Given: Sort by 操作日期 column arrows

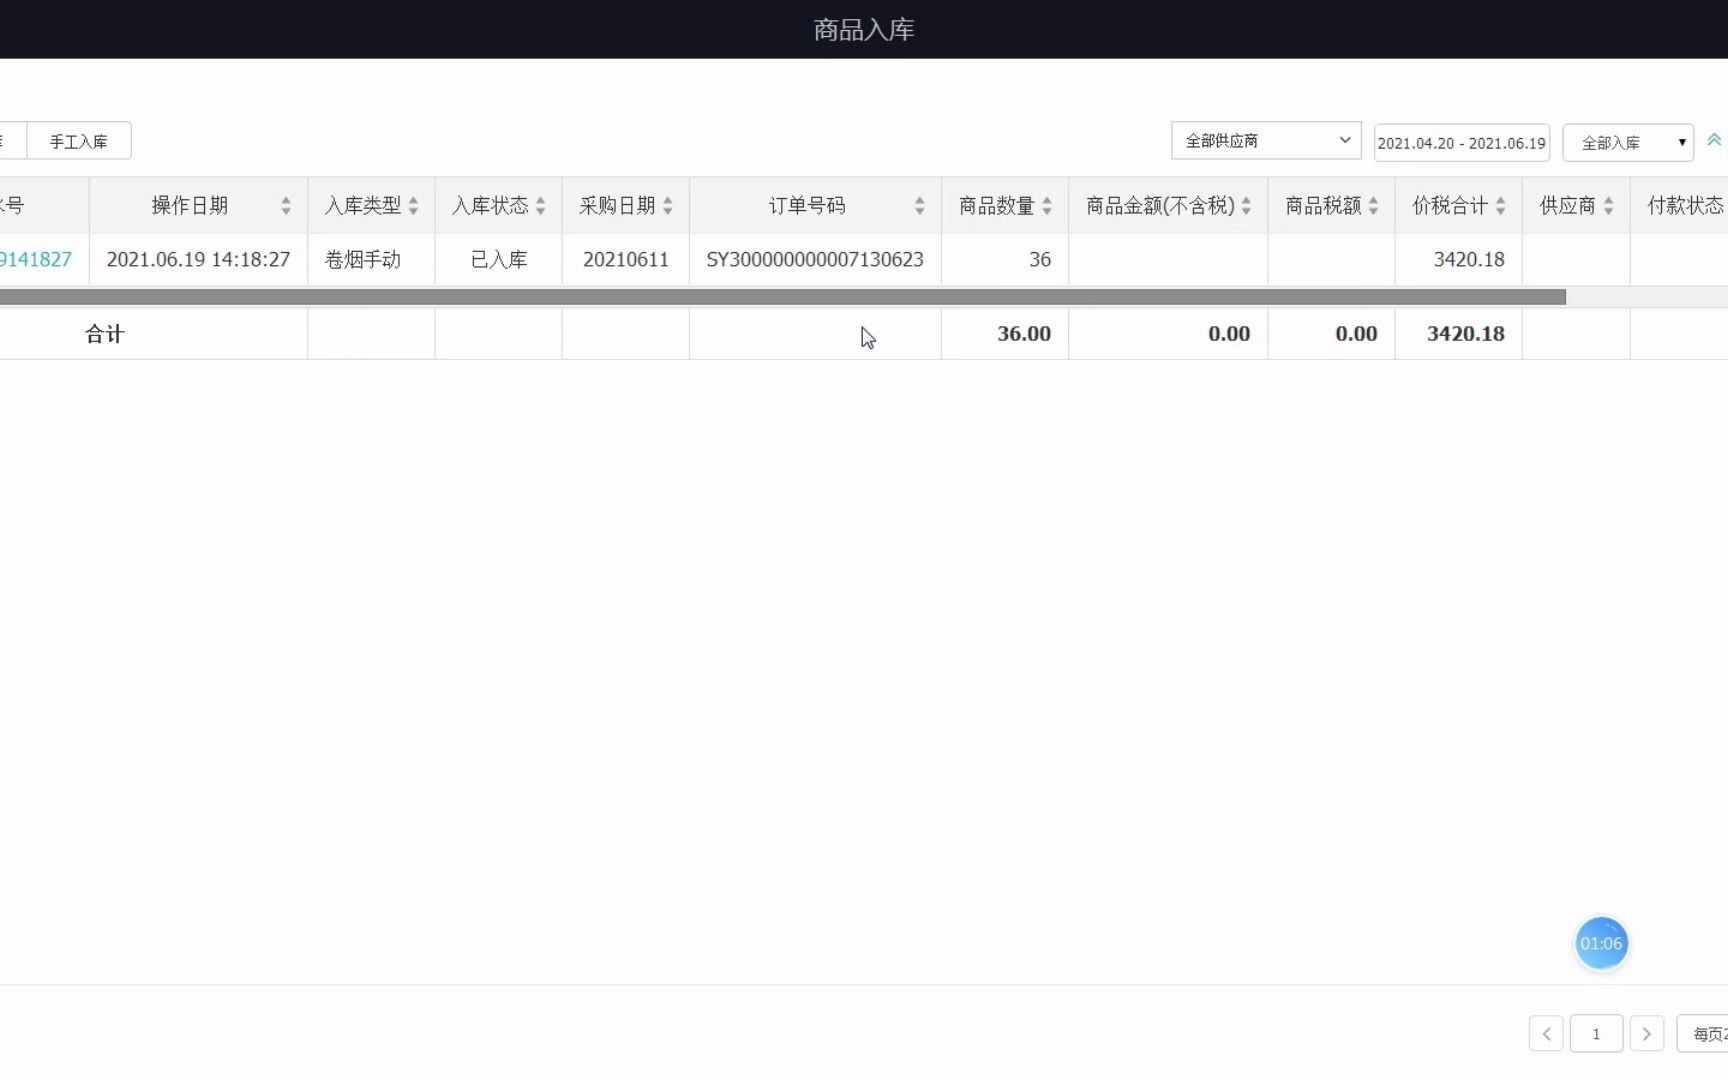Looking at the screenshot, I should [286, 206].
